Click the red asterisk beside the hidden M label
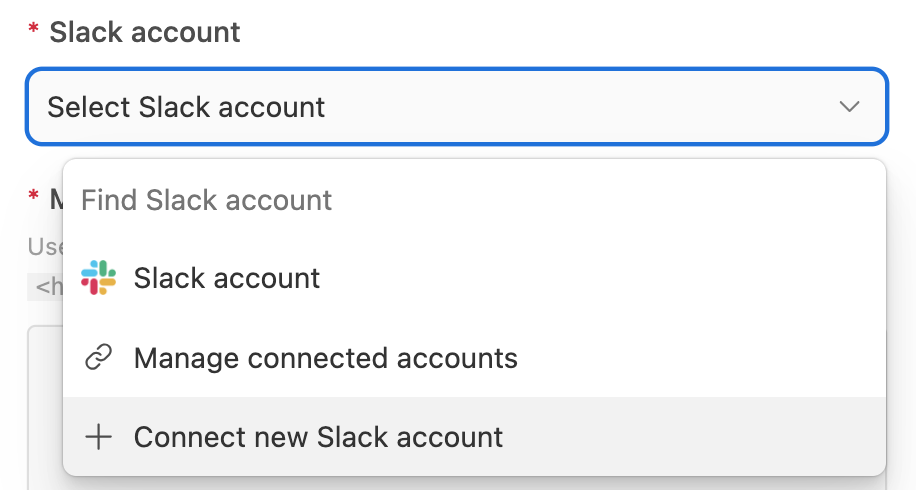916x490 pixels. tap(33, 195)
